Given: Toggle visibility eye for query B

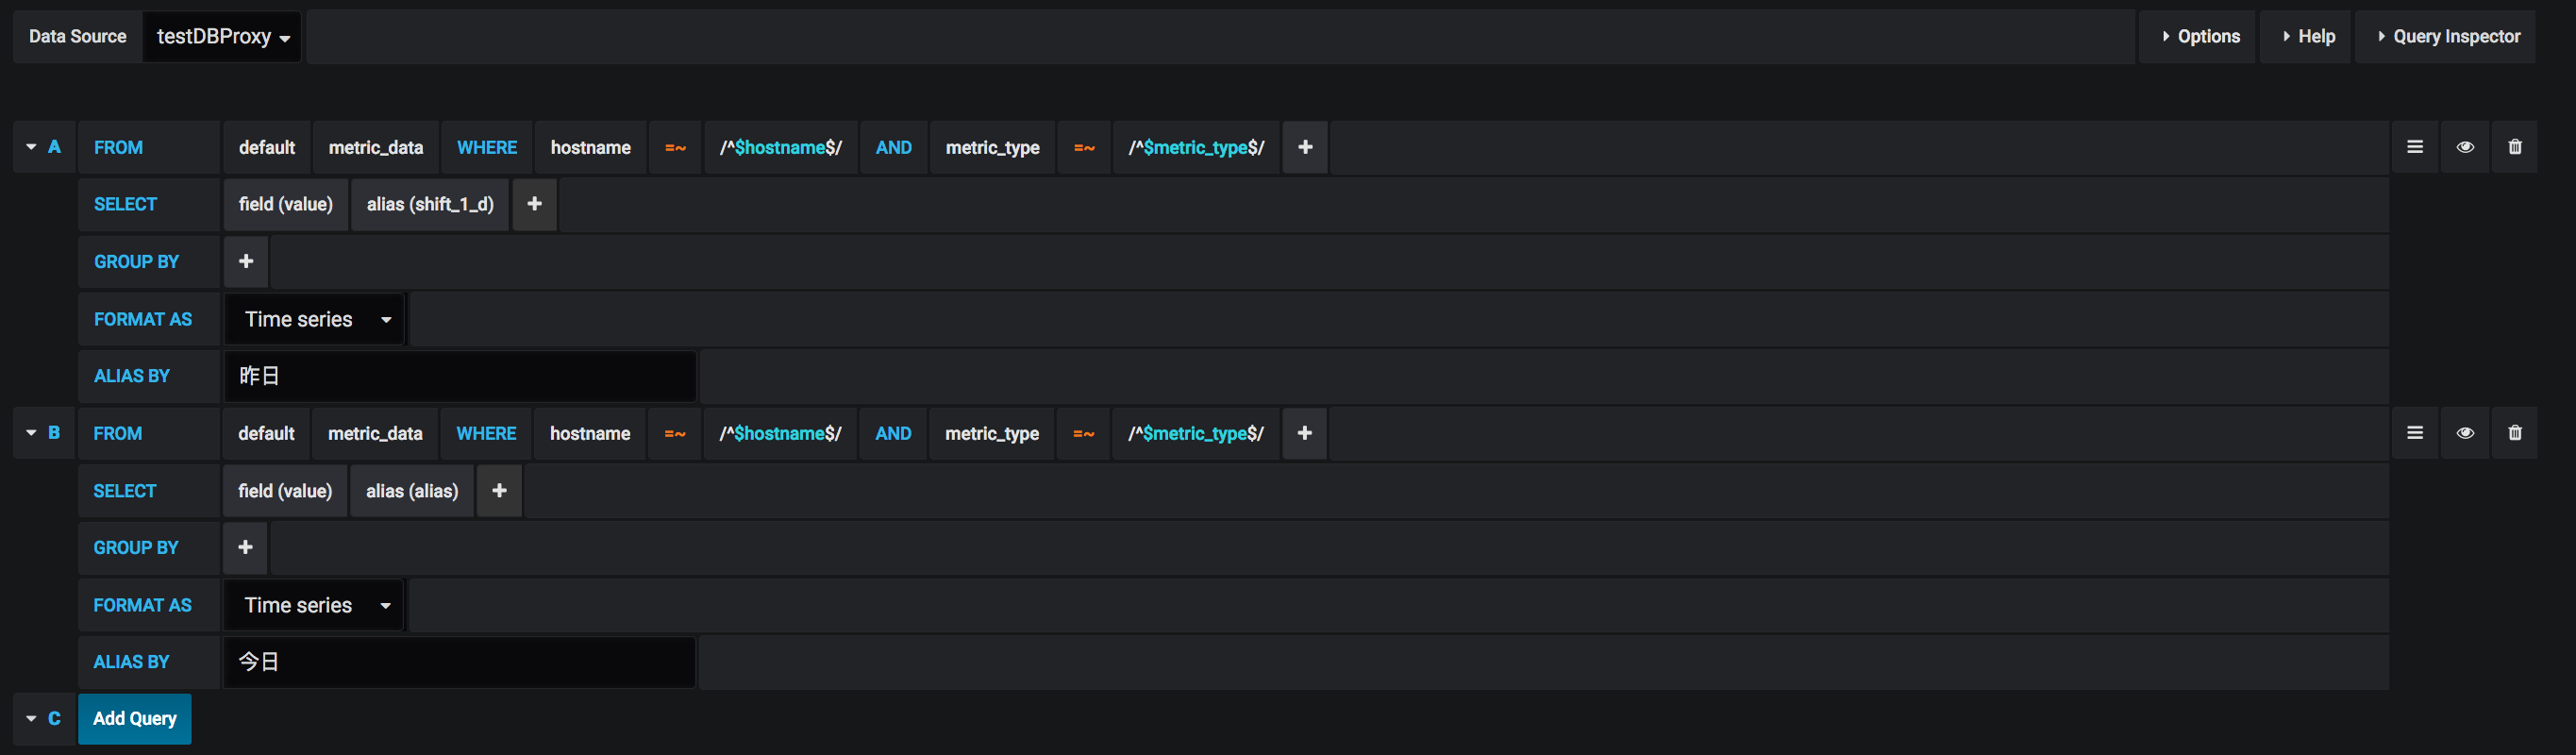Looking at the screenshot, I should pyautogui.click(x=2465, y=433).
